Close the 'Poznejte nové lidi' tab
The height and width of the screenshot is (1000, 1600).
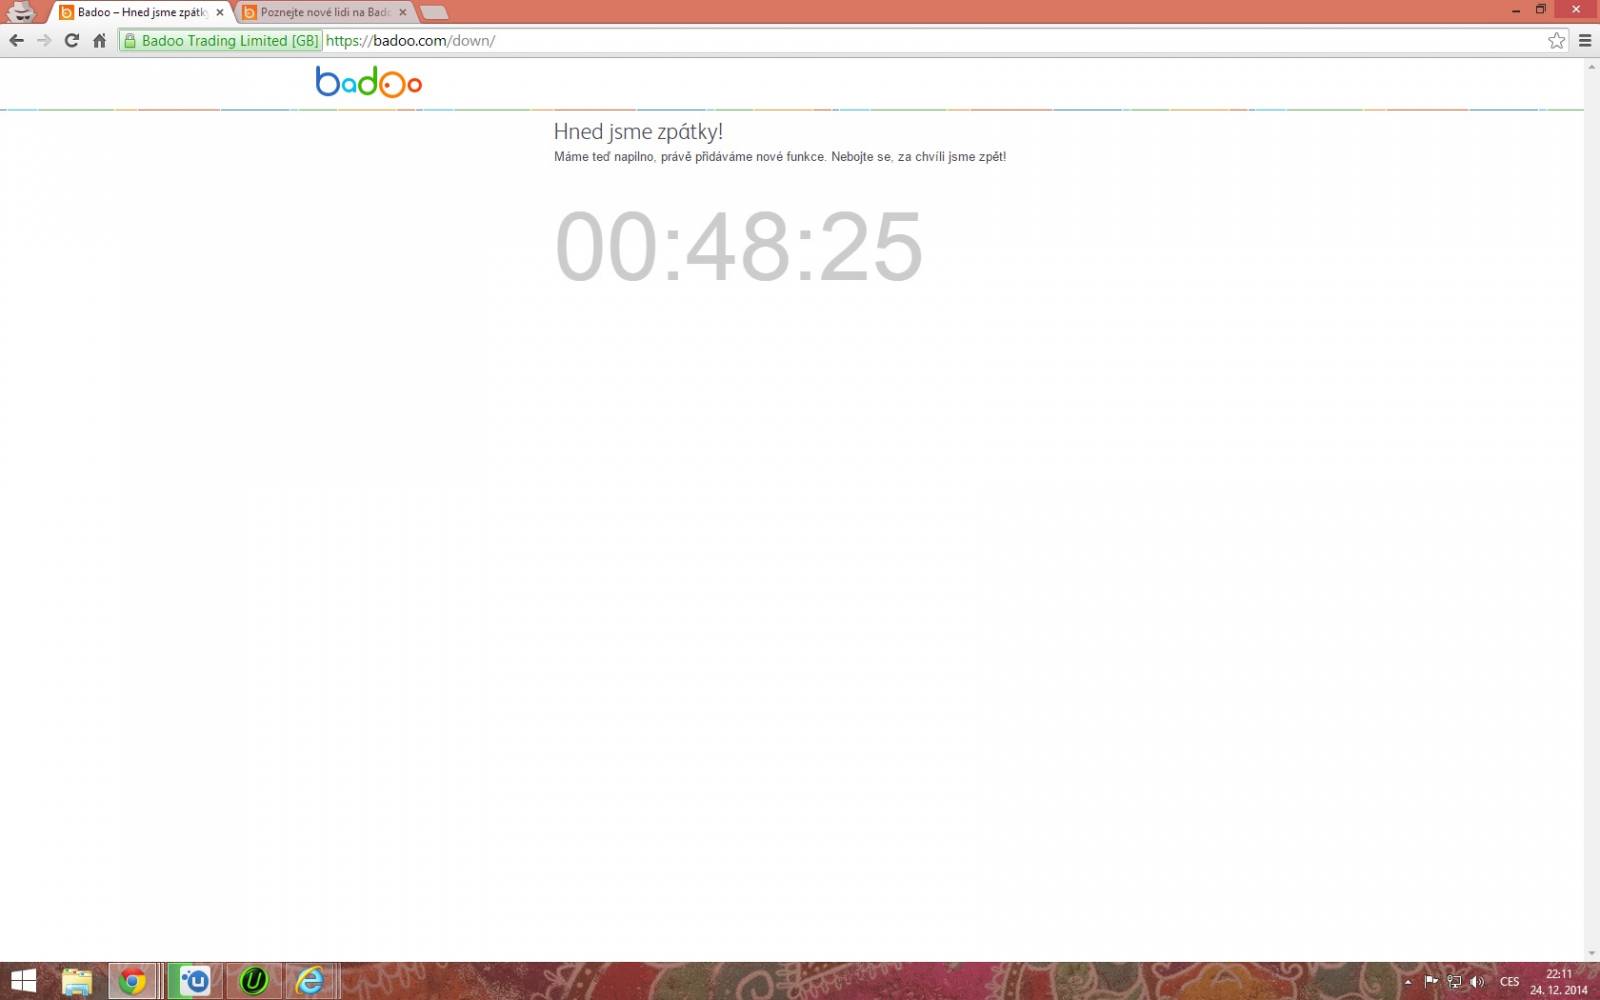(x=403, y=13)
